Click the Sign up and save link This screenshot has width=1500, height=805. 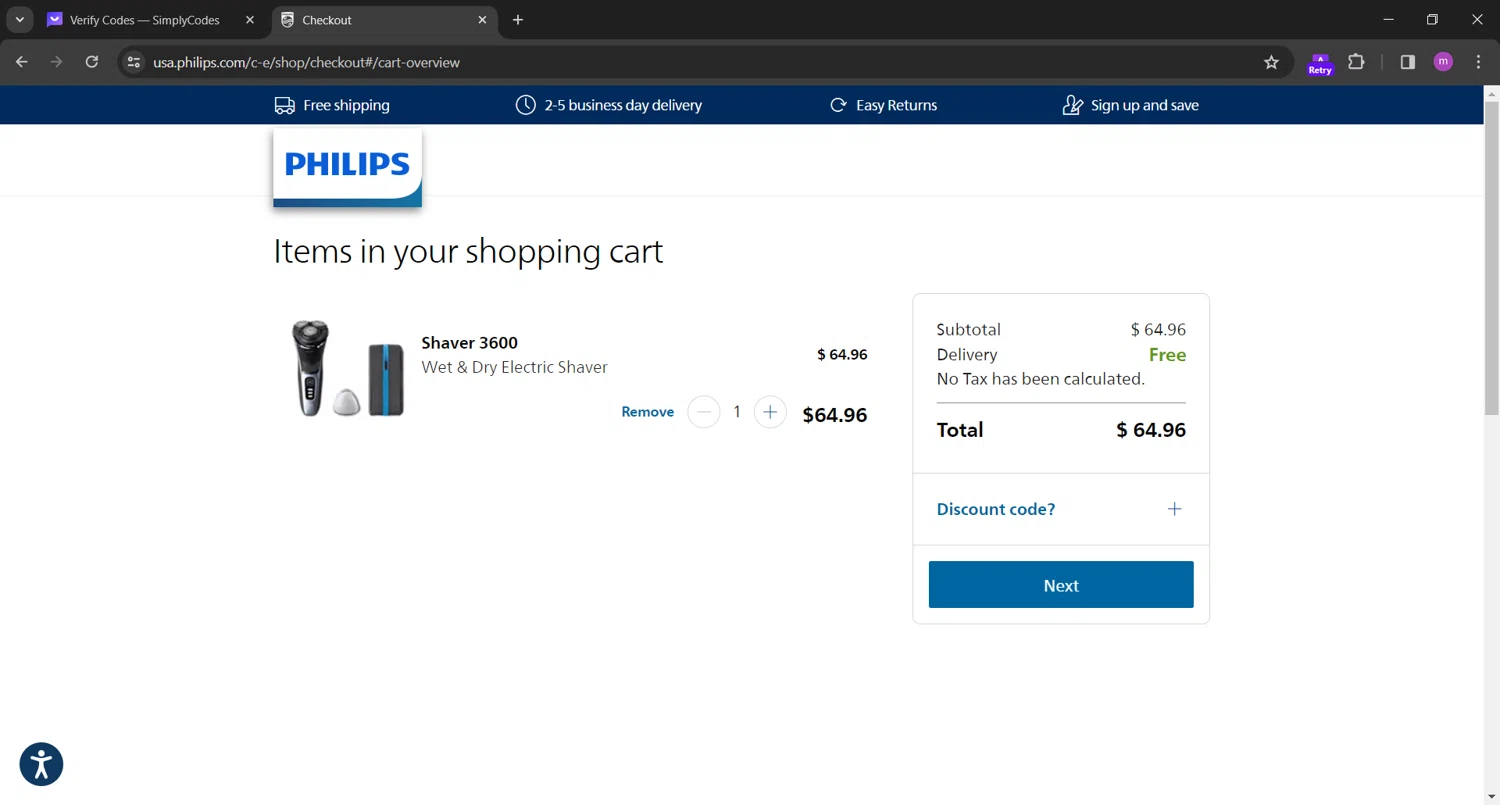pos(1145,105)
